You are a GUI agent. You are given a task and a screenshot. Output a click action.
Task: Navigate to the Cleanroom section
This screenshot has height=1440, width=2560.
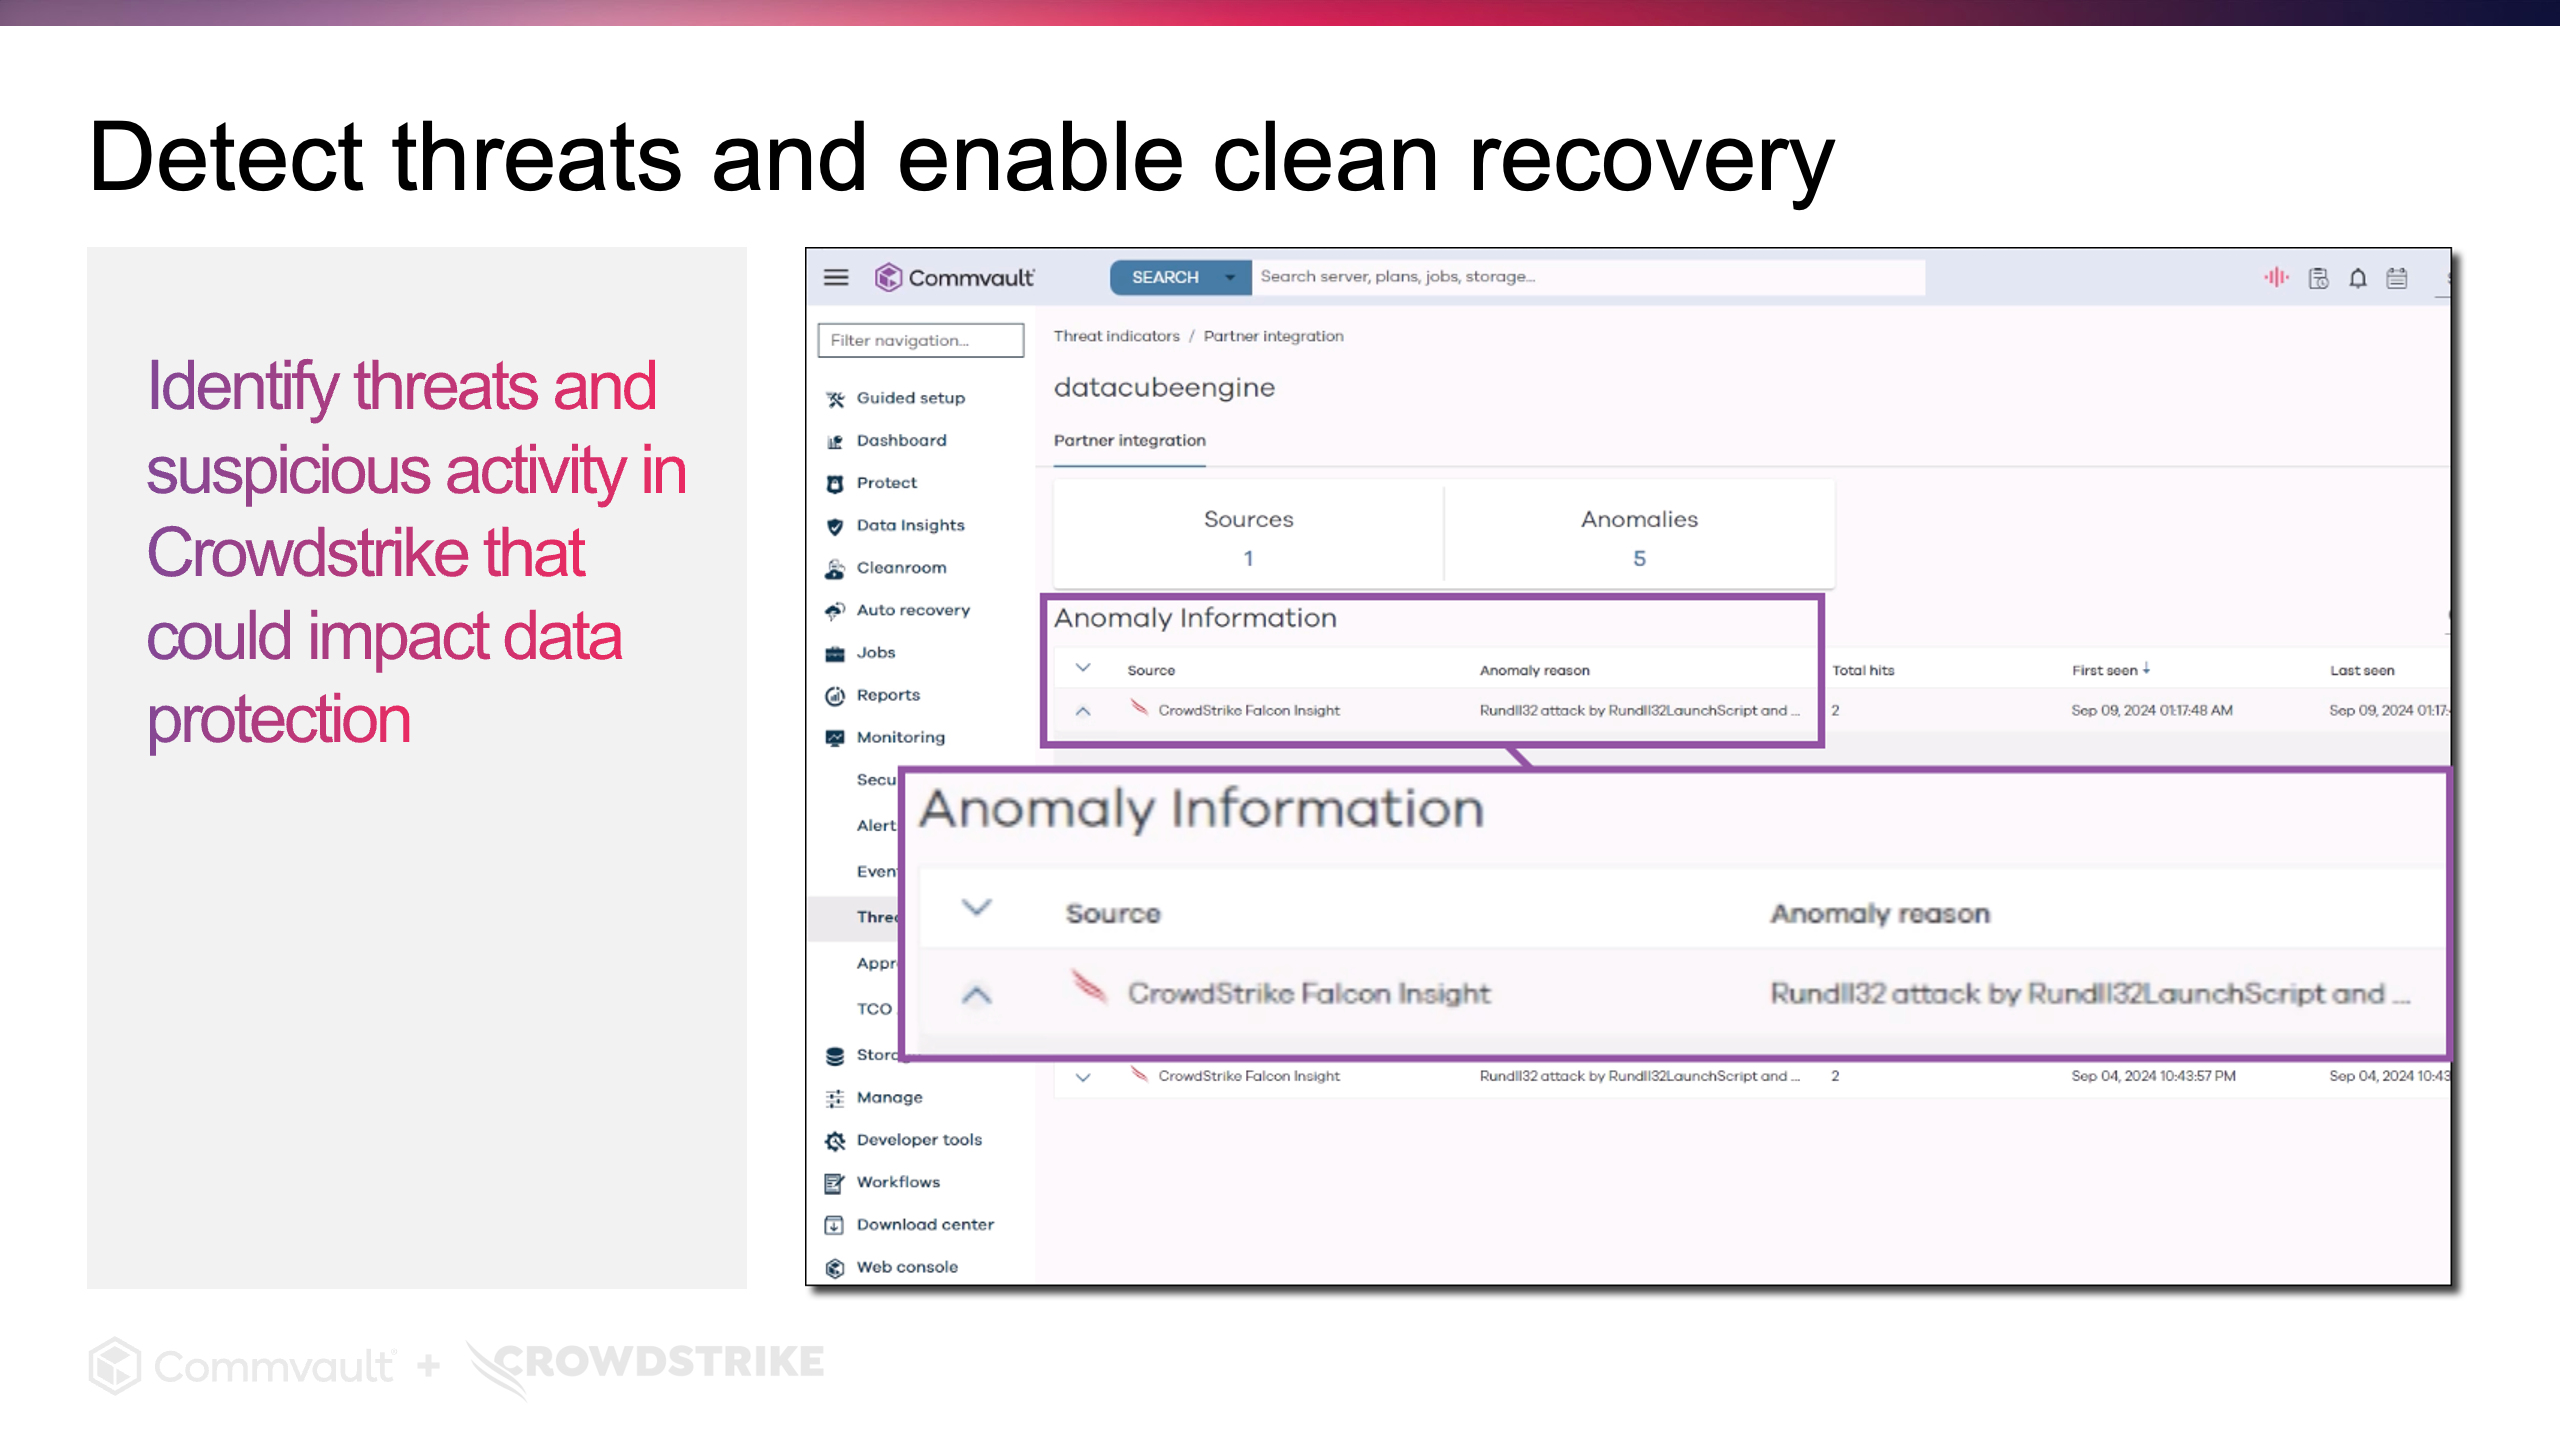tap(902, 566)
